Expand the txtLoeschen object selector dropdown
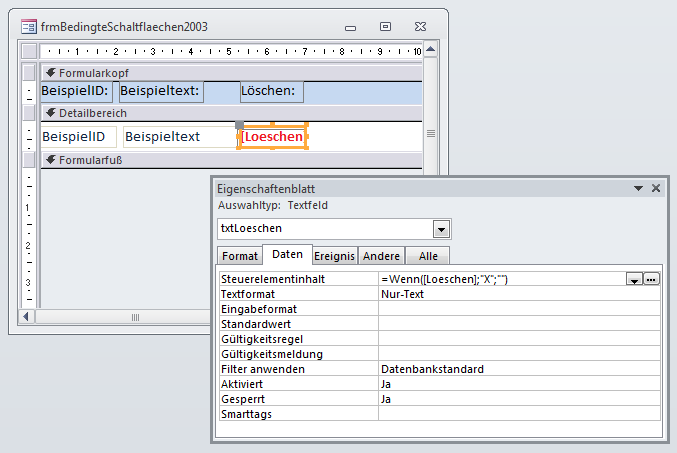This screenshot has width=677, height=453. coord(441,229)
